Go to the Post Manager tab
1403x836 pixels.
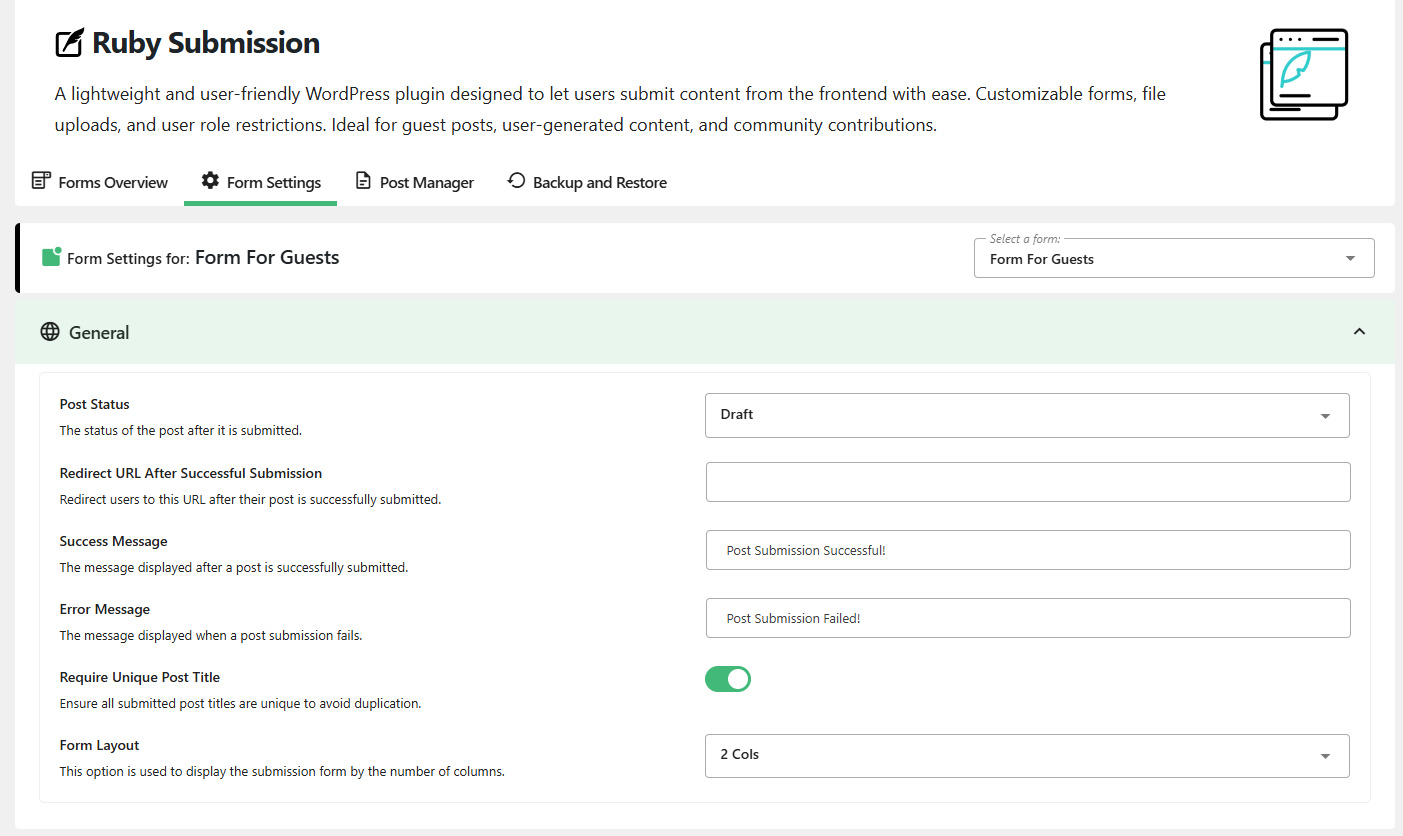click(414, 182)
